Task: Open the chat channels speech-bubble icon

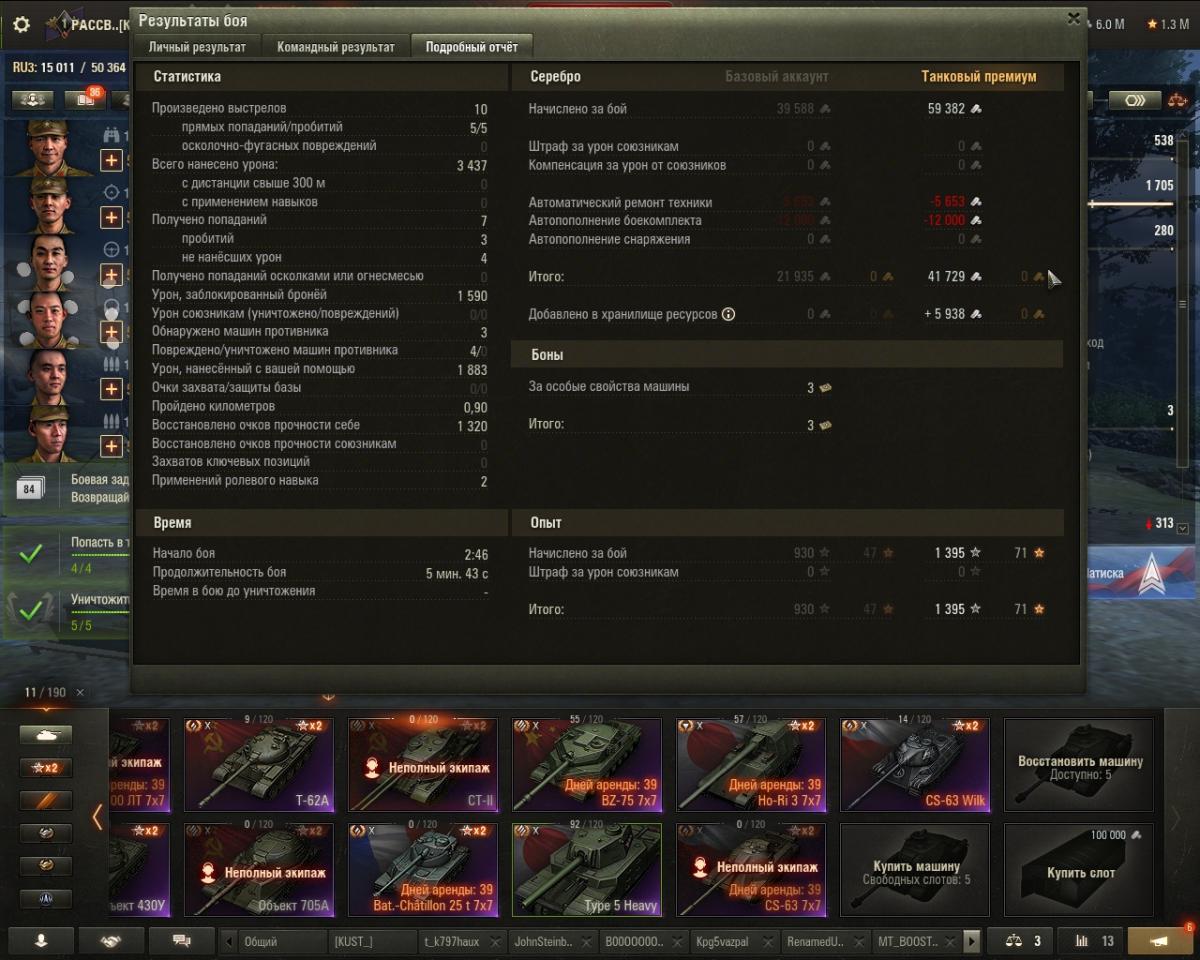Action: click(x=181, y=941)
